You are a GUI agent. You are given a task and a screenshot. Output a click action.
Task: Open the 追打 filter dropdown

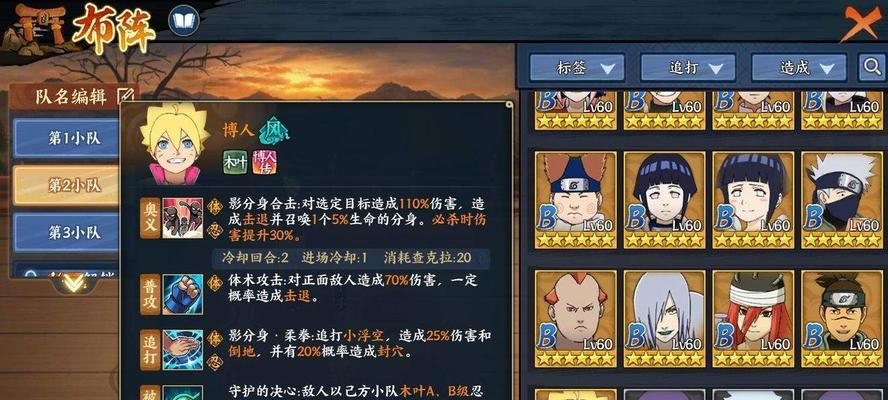coord(688,68)
